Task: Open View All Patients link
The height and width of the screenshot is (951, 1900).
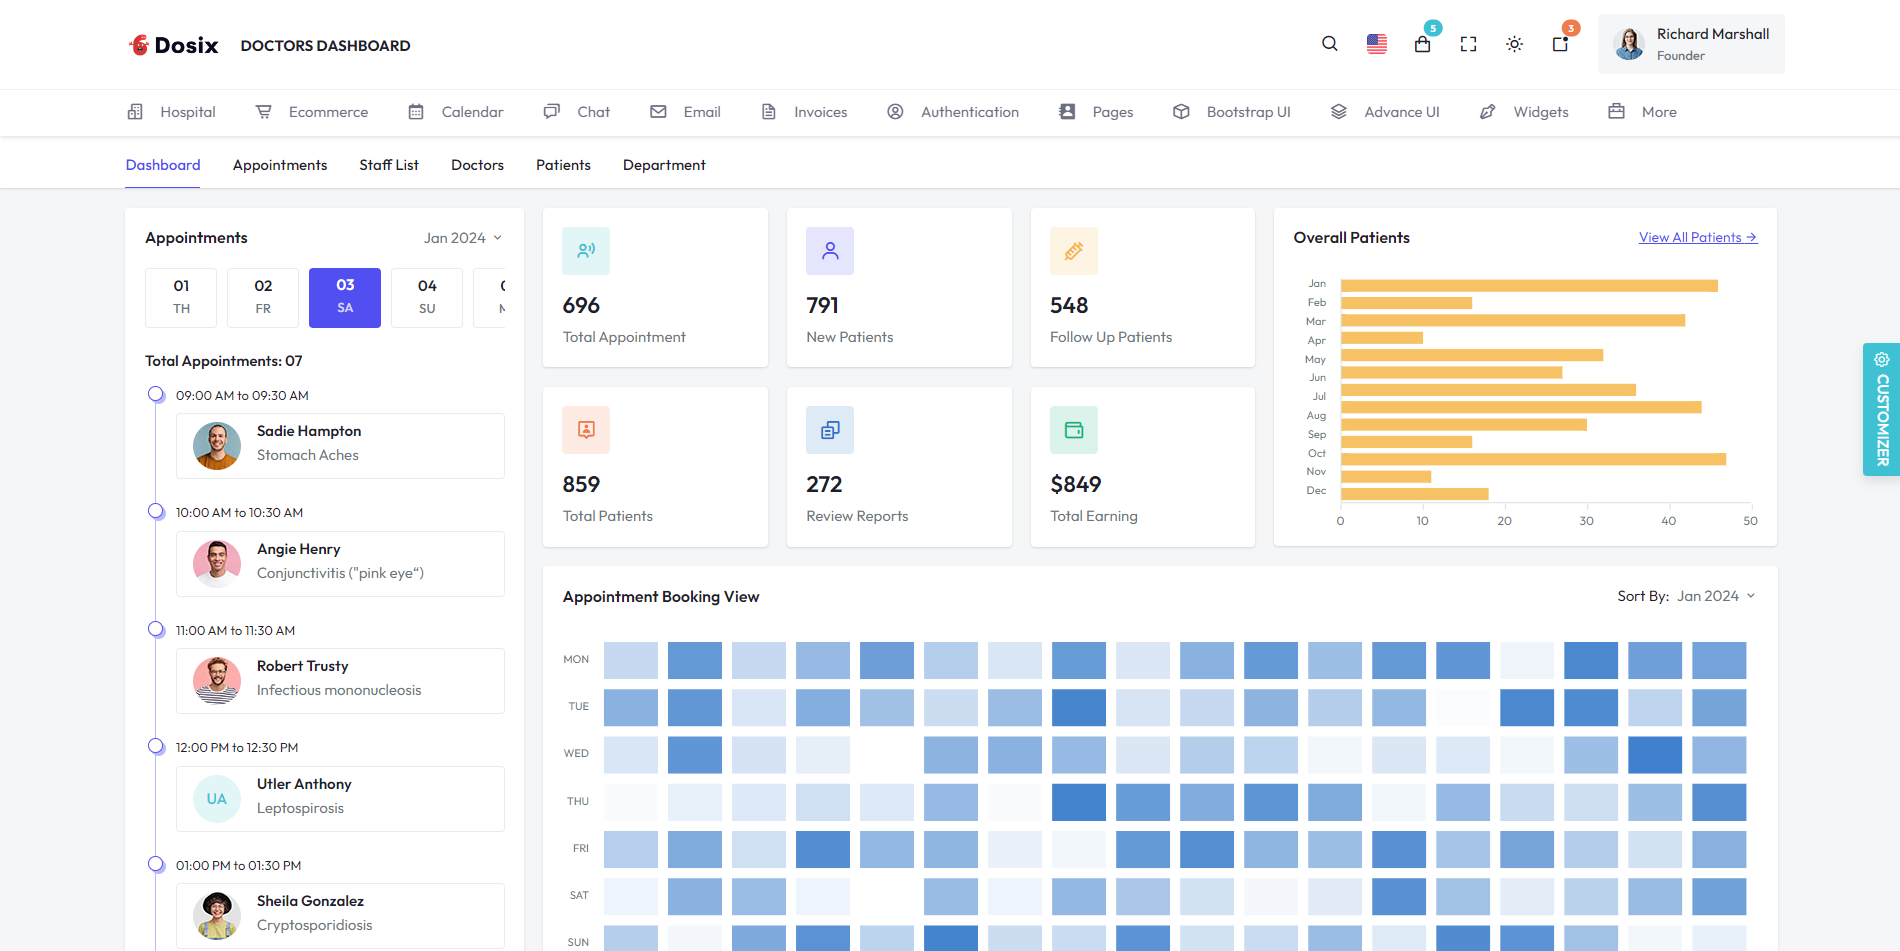Action: 1698,237
